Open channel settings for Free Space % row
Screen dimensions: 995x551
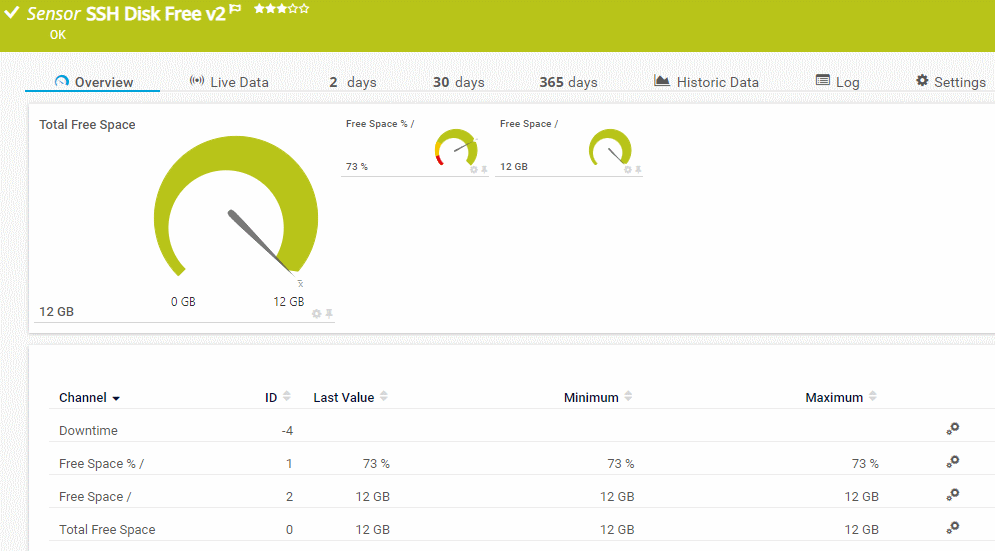[x=952, y=462]
